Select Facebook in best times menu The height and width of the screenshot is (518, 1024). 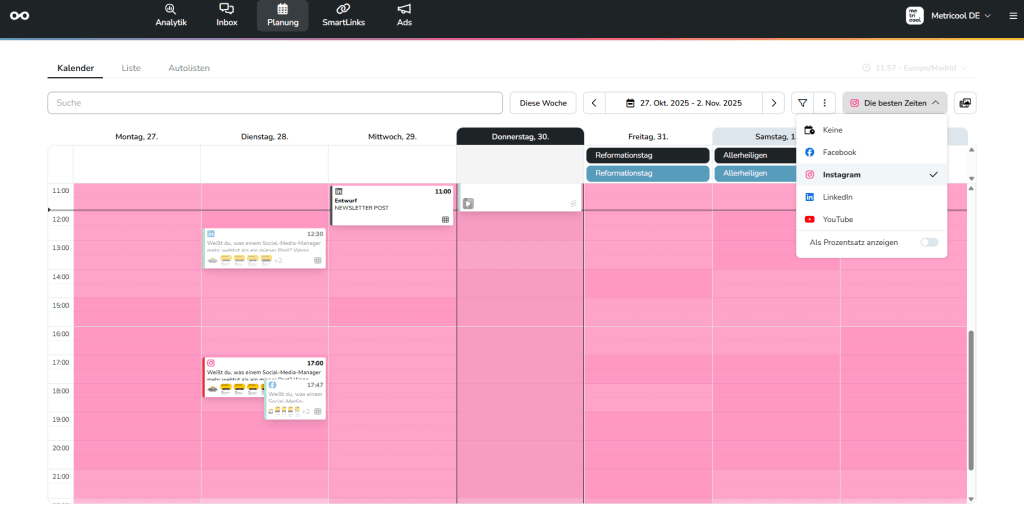click(872, 152)
